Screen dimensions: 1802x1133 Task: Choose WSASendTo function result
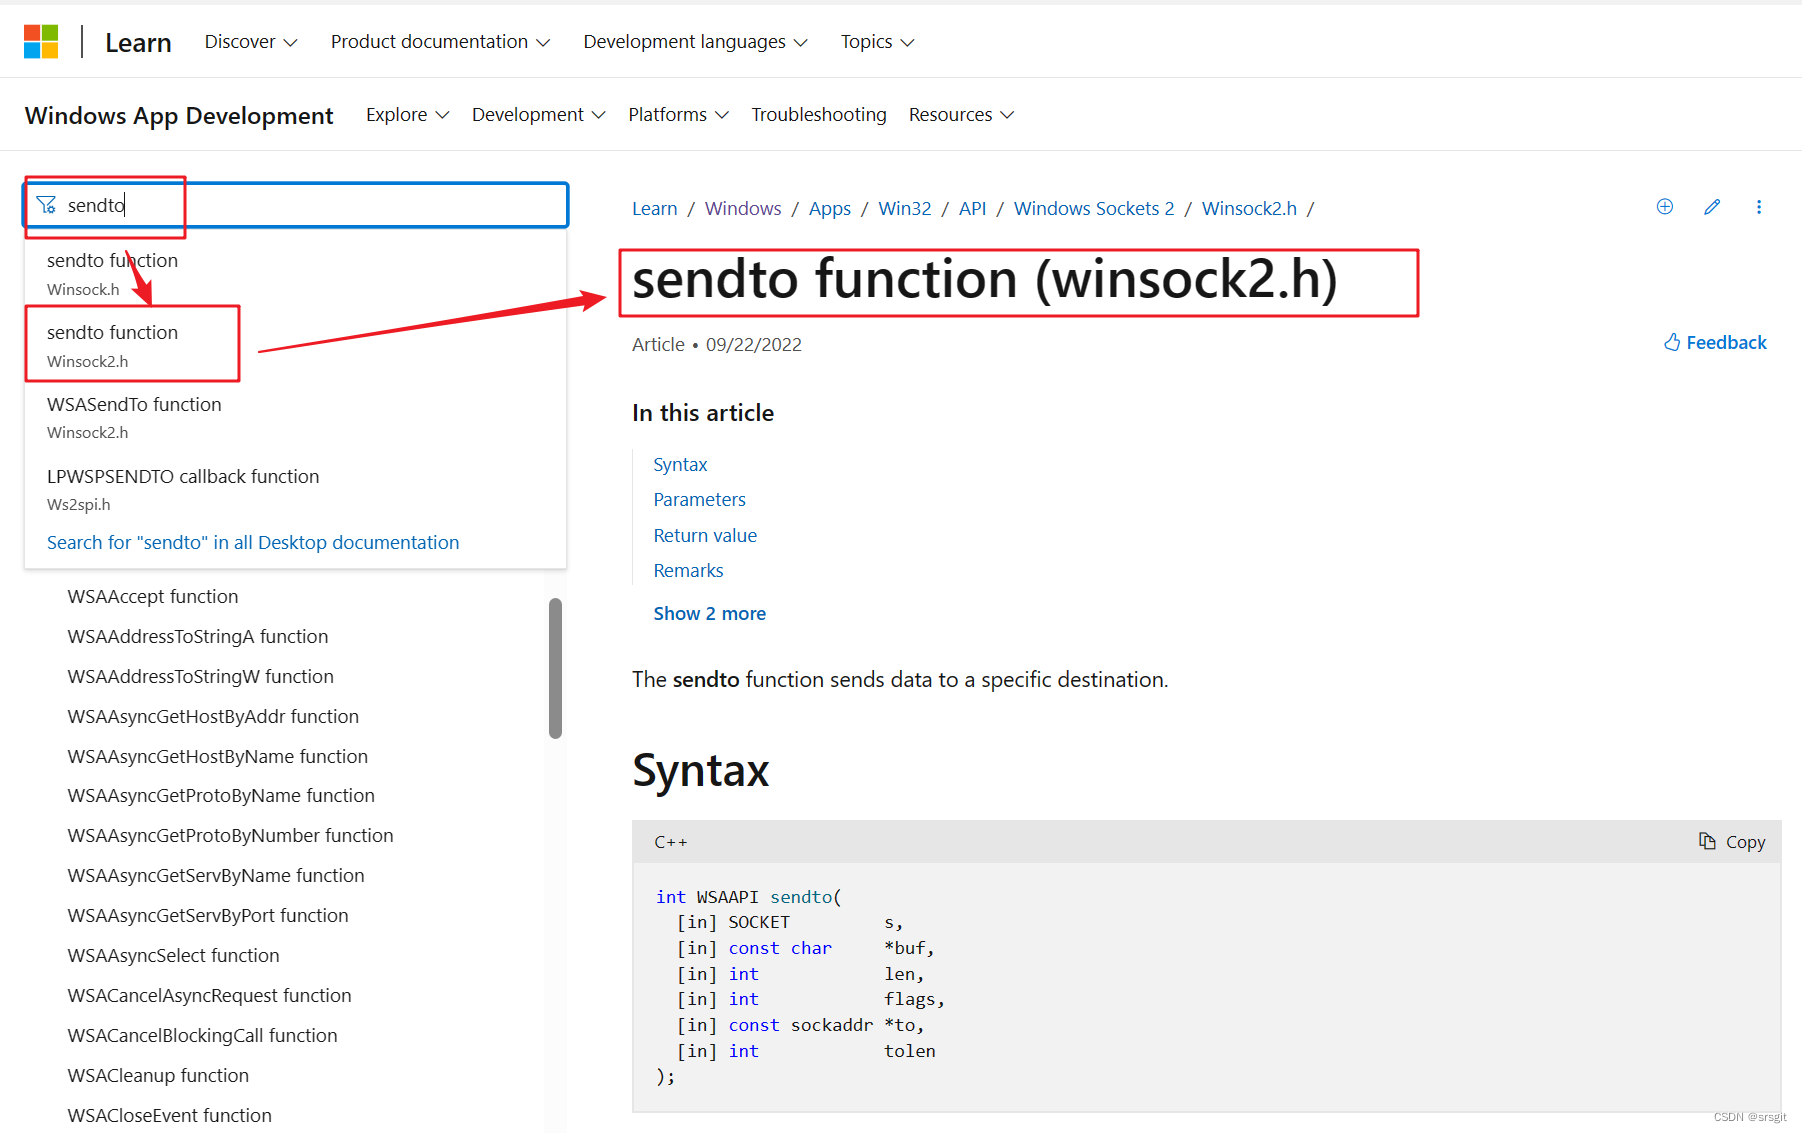coord(295,417)
